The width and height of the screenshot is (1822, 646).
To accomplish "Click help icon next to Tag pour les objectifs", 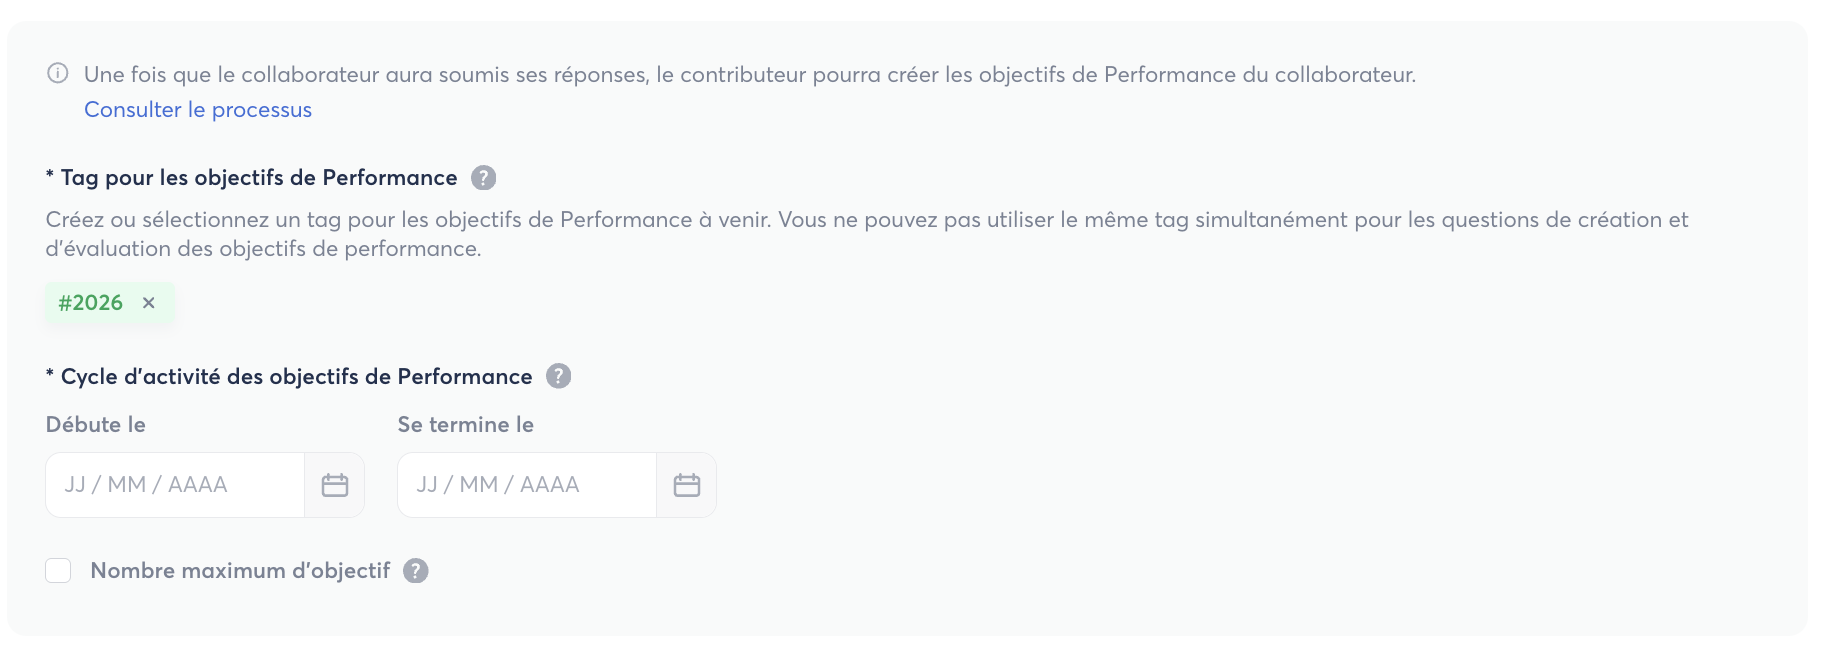I will pyautogui.click(x=484, y=178).
